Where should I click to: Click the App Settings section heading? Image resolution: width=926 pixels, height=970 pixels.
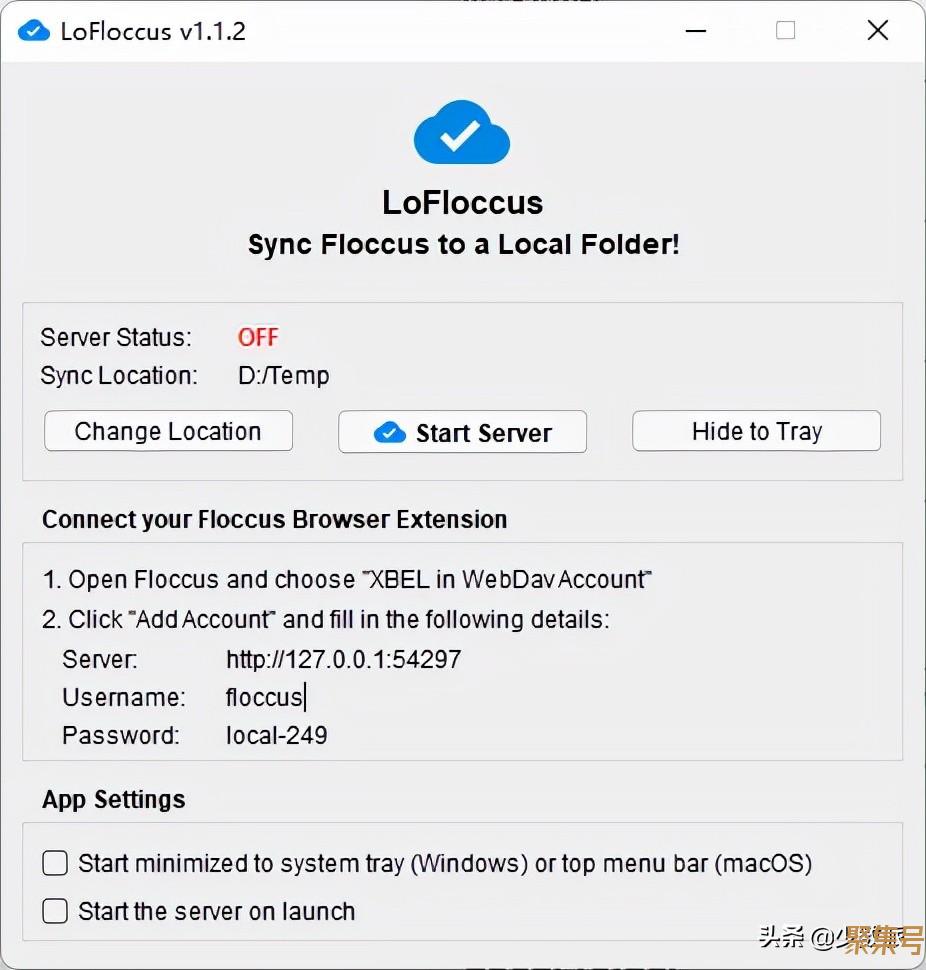[113, 799]
